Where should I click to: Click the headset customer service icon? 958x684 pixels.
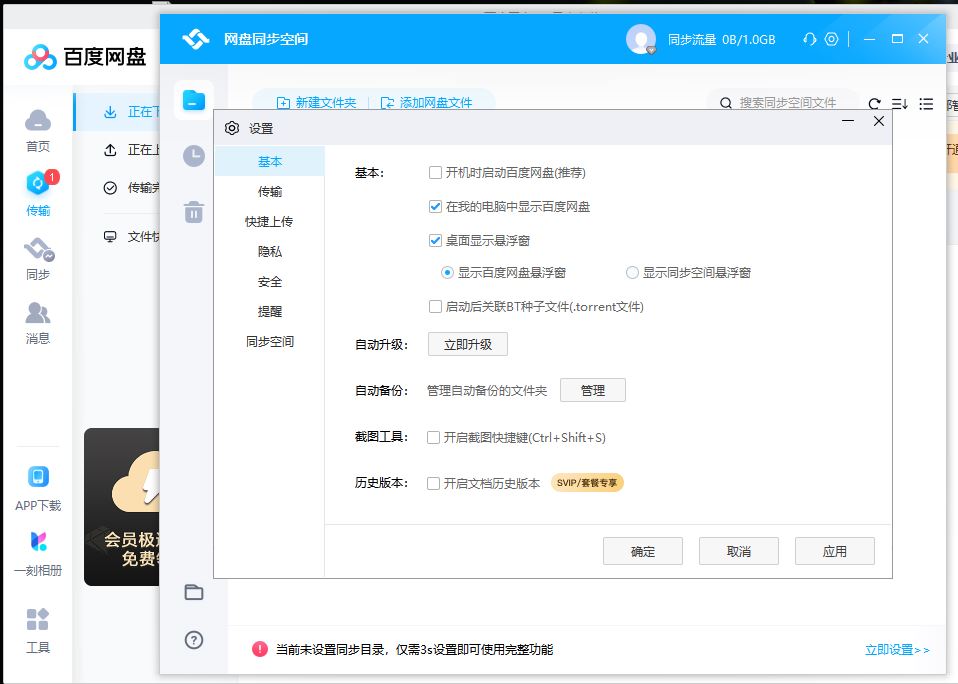click(x=810, y=39)
